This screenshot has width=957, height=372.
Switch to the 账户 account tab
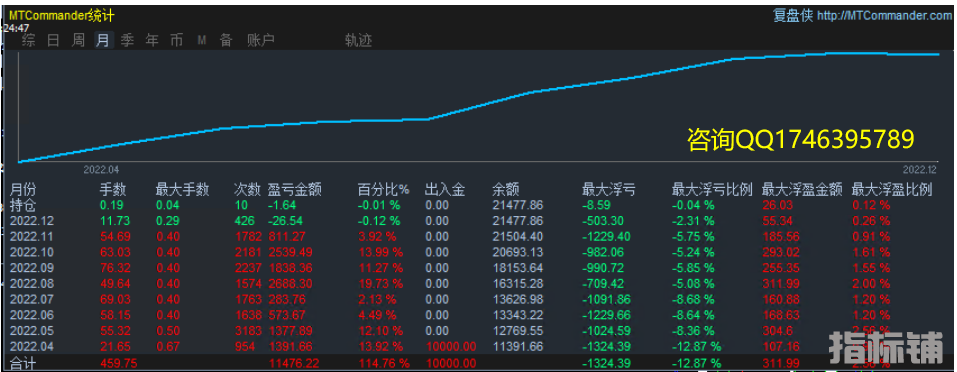coord(261,41)
